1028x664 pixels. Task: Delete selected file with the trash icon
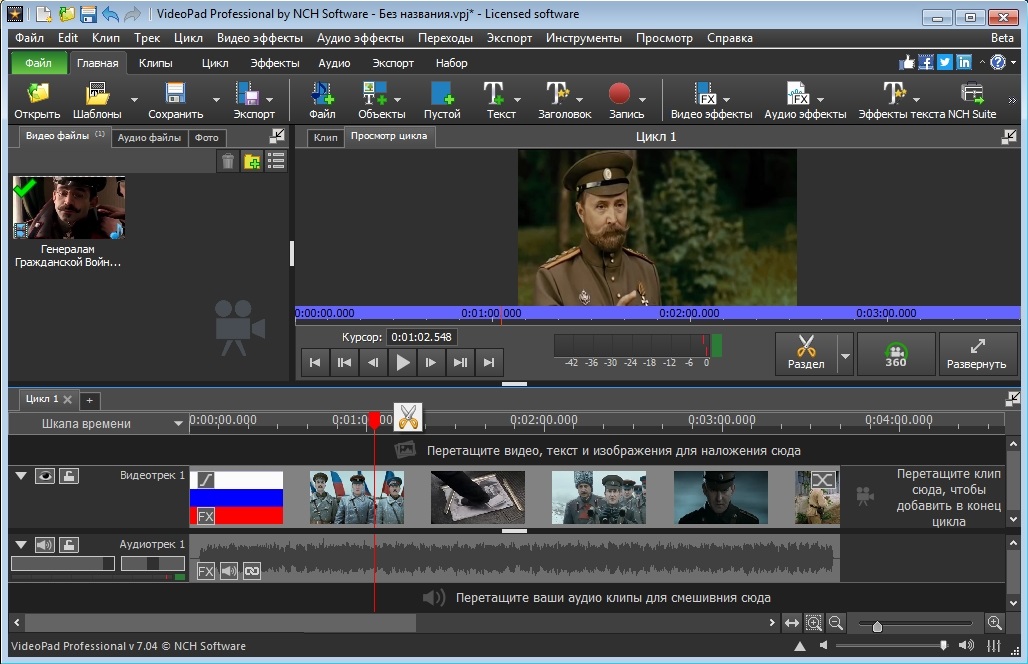[227, 161]
